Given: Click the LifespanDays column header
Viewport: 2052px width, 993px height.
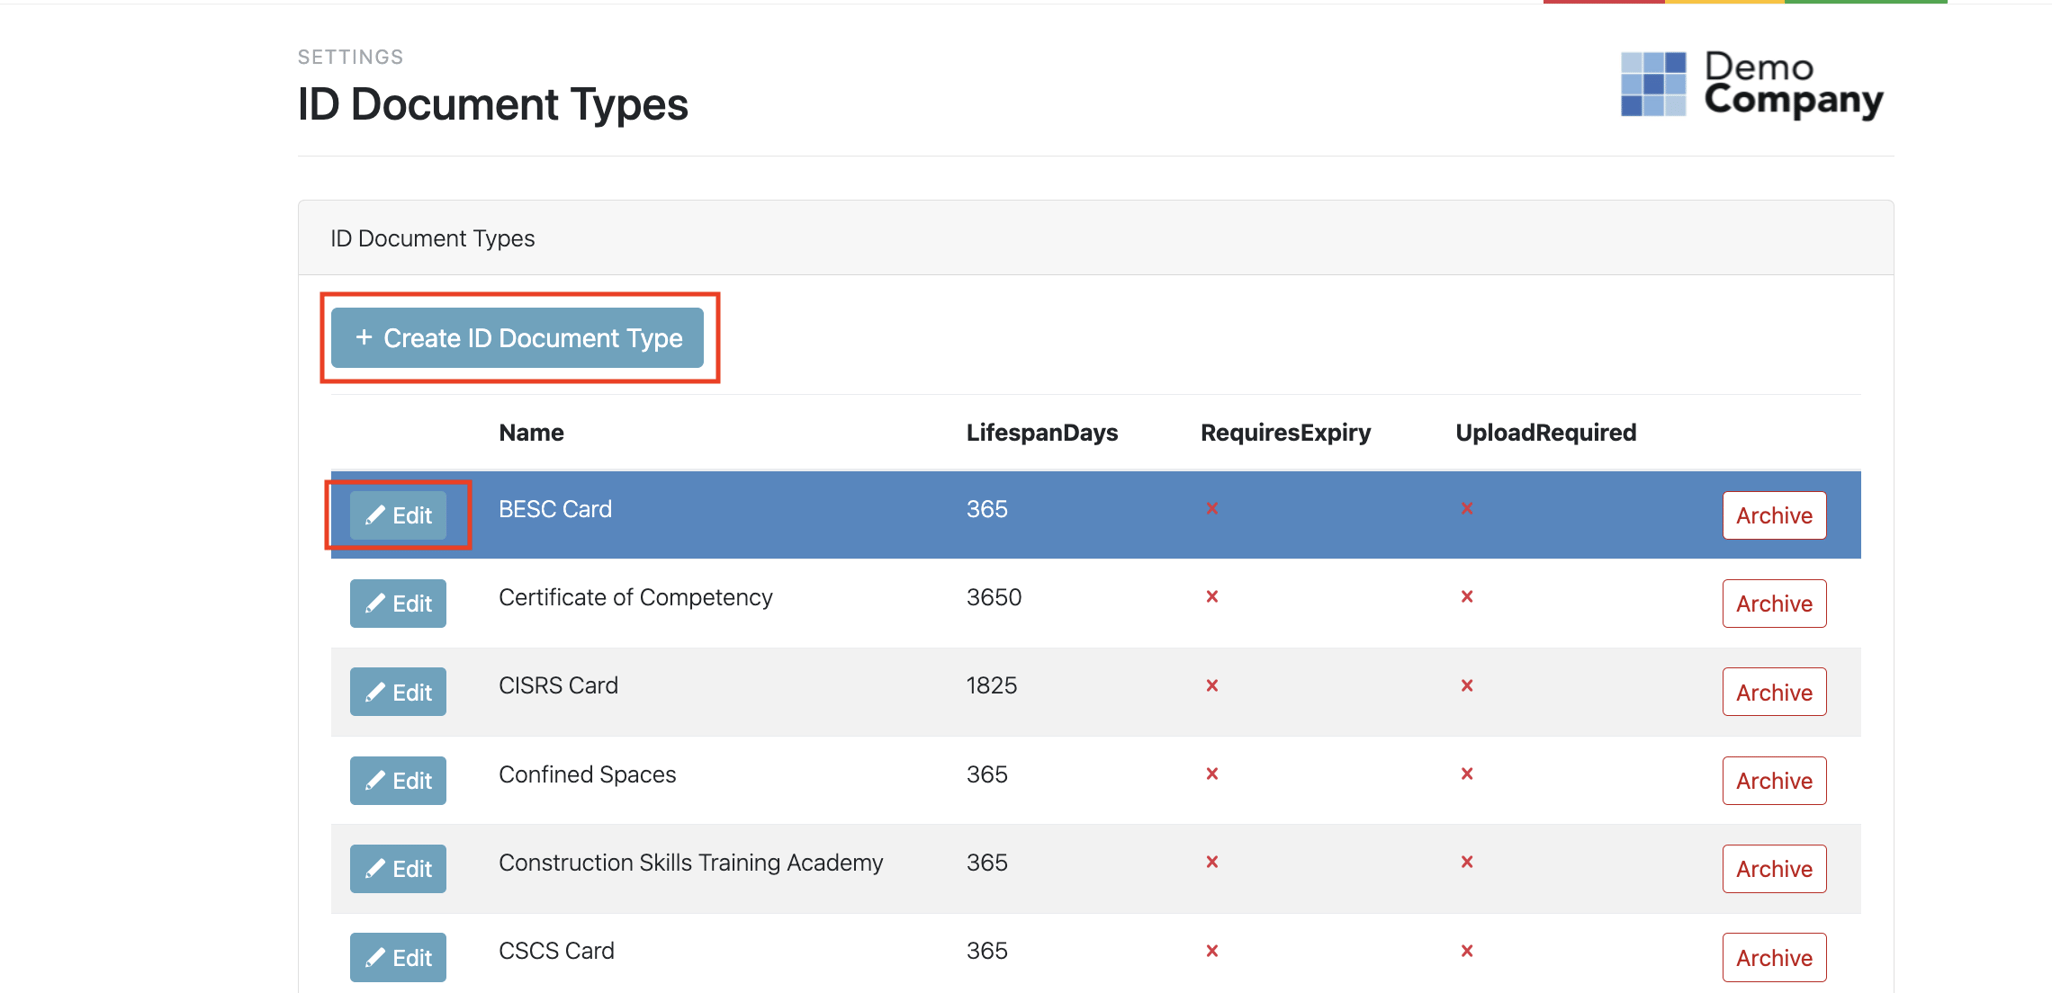Looking at the screenshot, I should 1041,433.
